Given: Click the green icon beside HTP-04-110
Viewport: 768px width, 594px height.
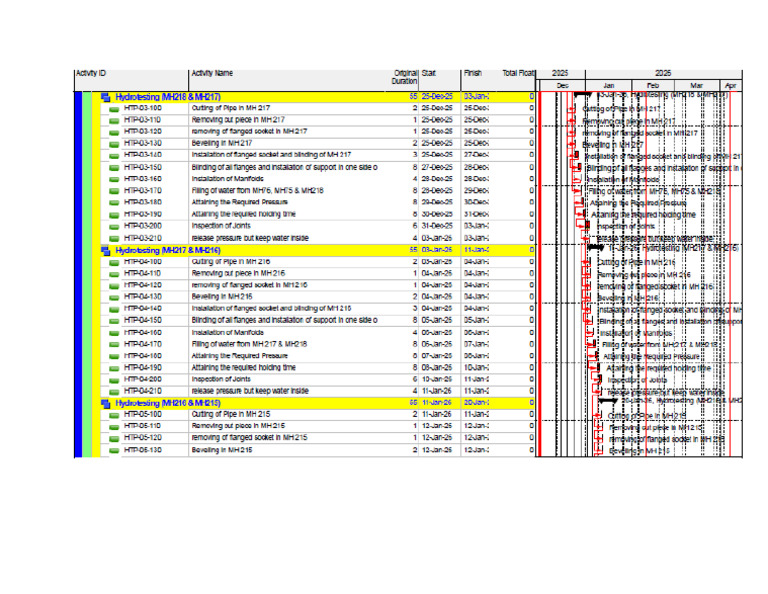Looking at the screenshot, I should [114, 274].
